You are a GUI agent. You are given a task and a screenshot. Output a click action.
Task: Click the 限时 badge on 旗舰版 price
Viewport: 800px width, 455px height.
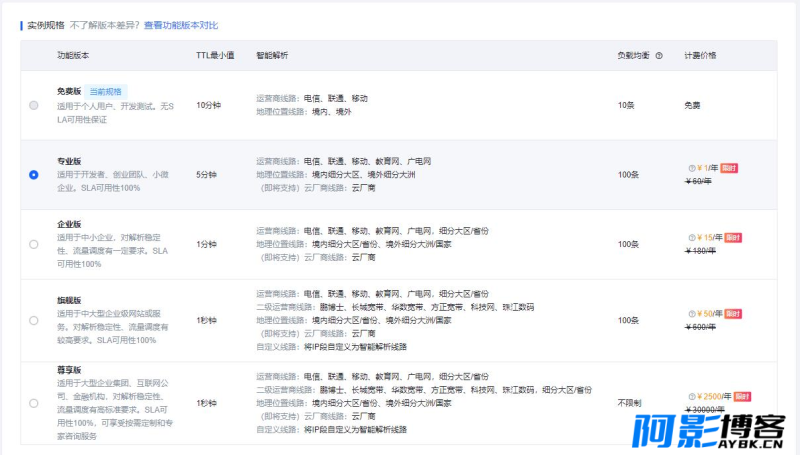coord(733,314)
